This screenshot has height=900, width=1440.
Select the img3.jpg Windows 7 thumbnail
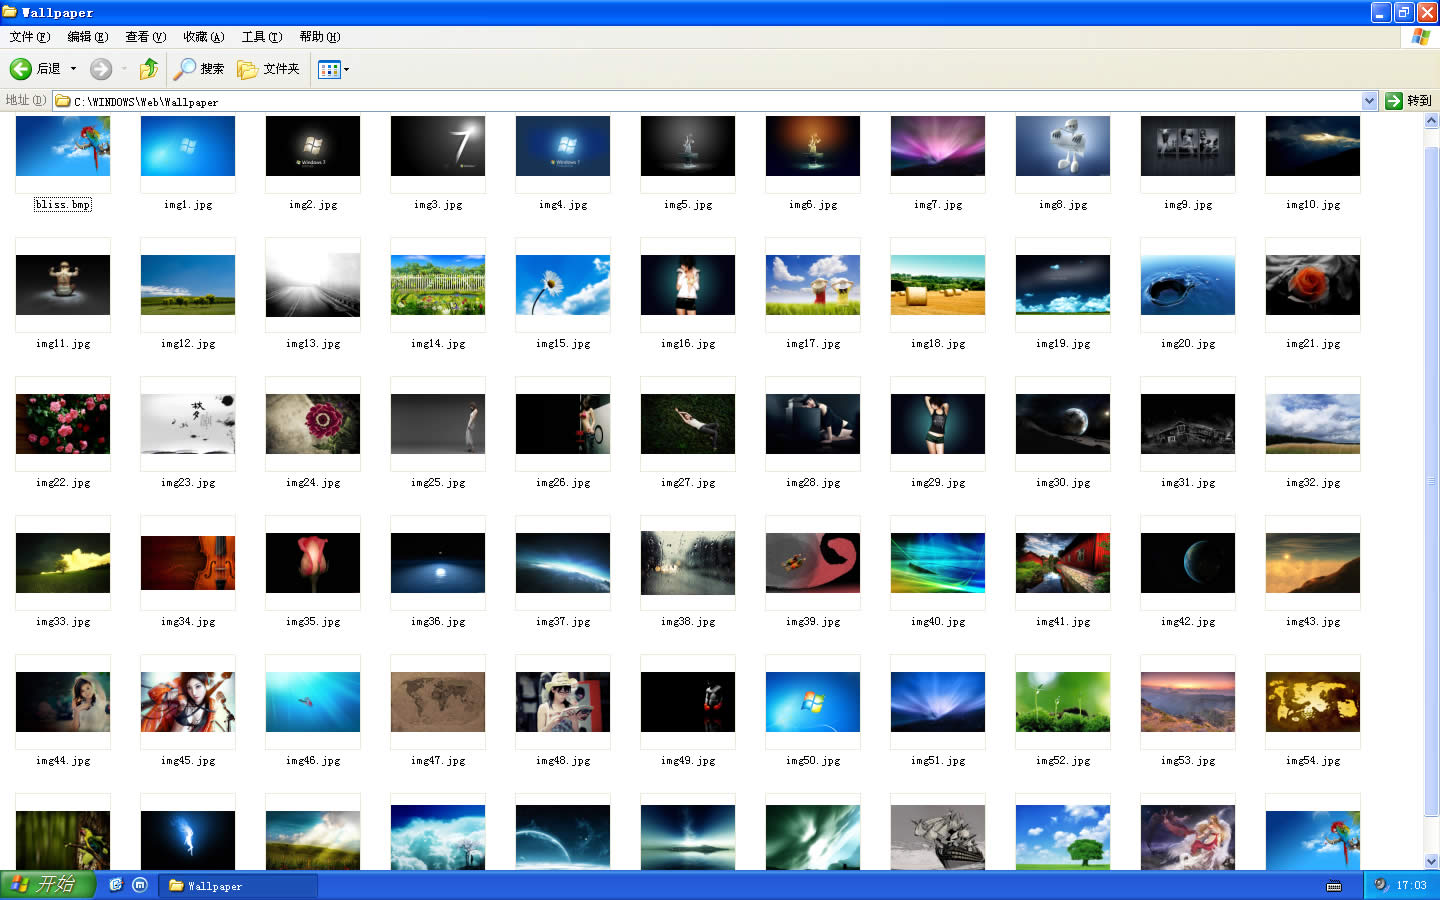click(x=438, y=146)
